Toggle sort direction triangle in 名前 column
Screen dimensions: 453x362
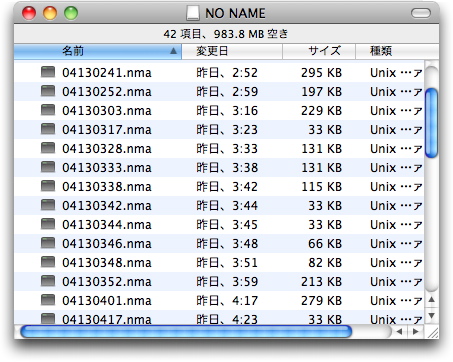173,51
